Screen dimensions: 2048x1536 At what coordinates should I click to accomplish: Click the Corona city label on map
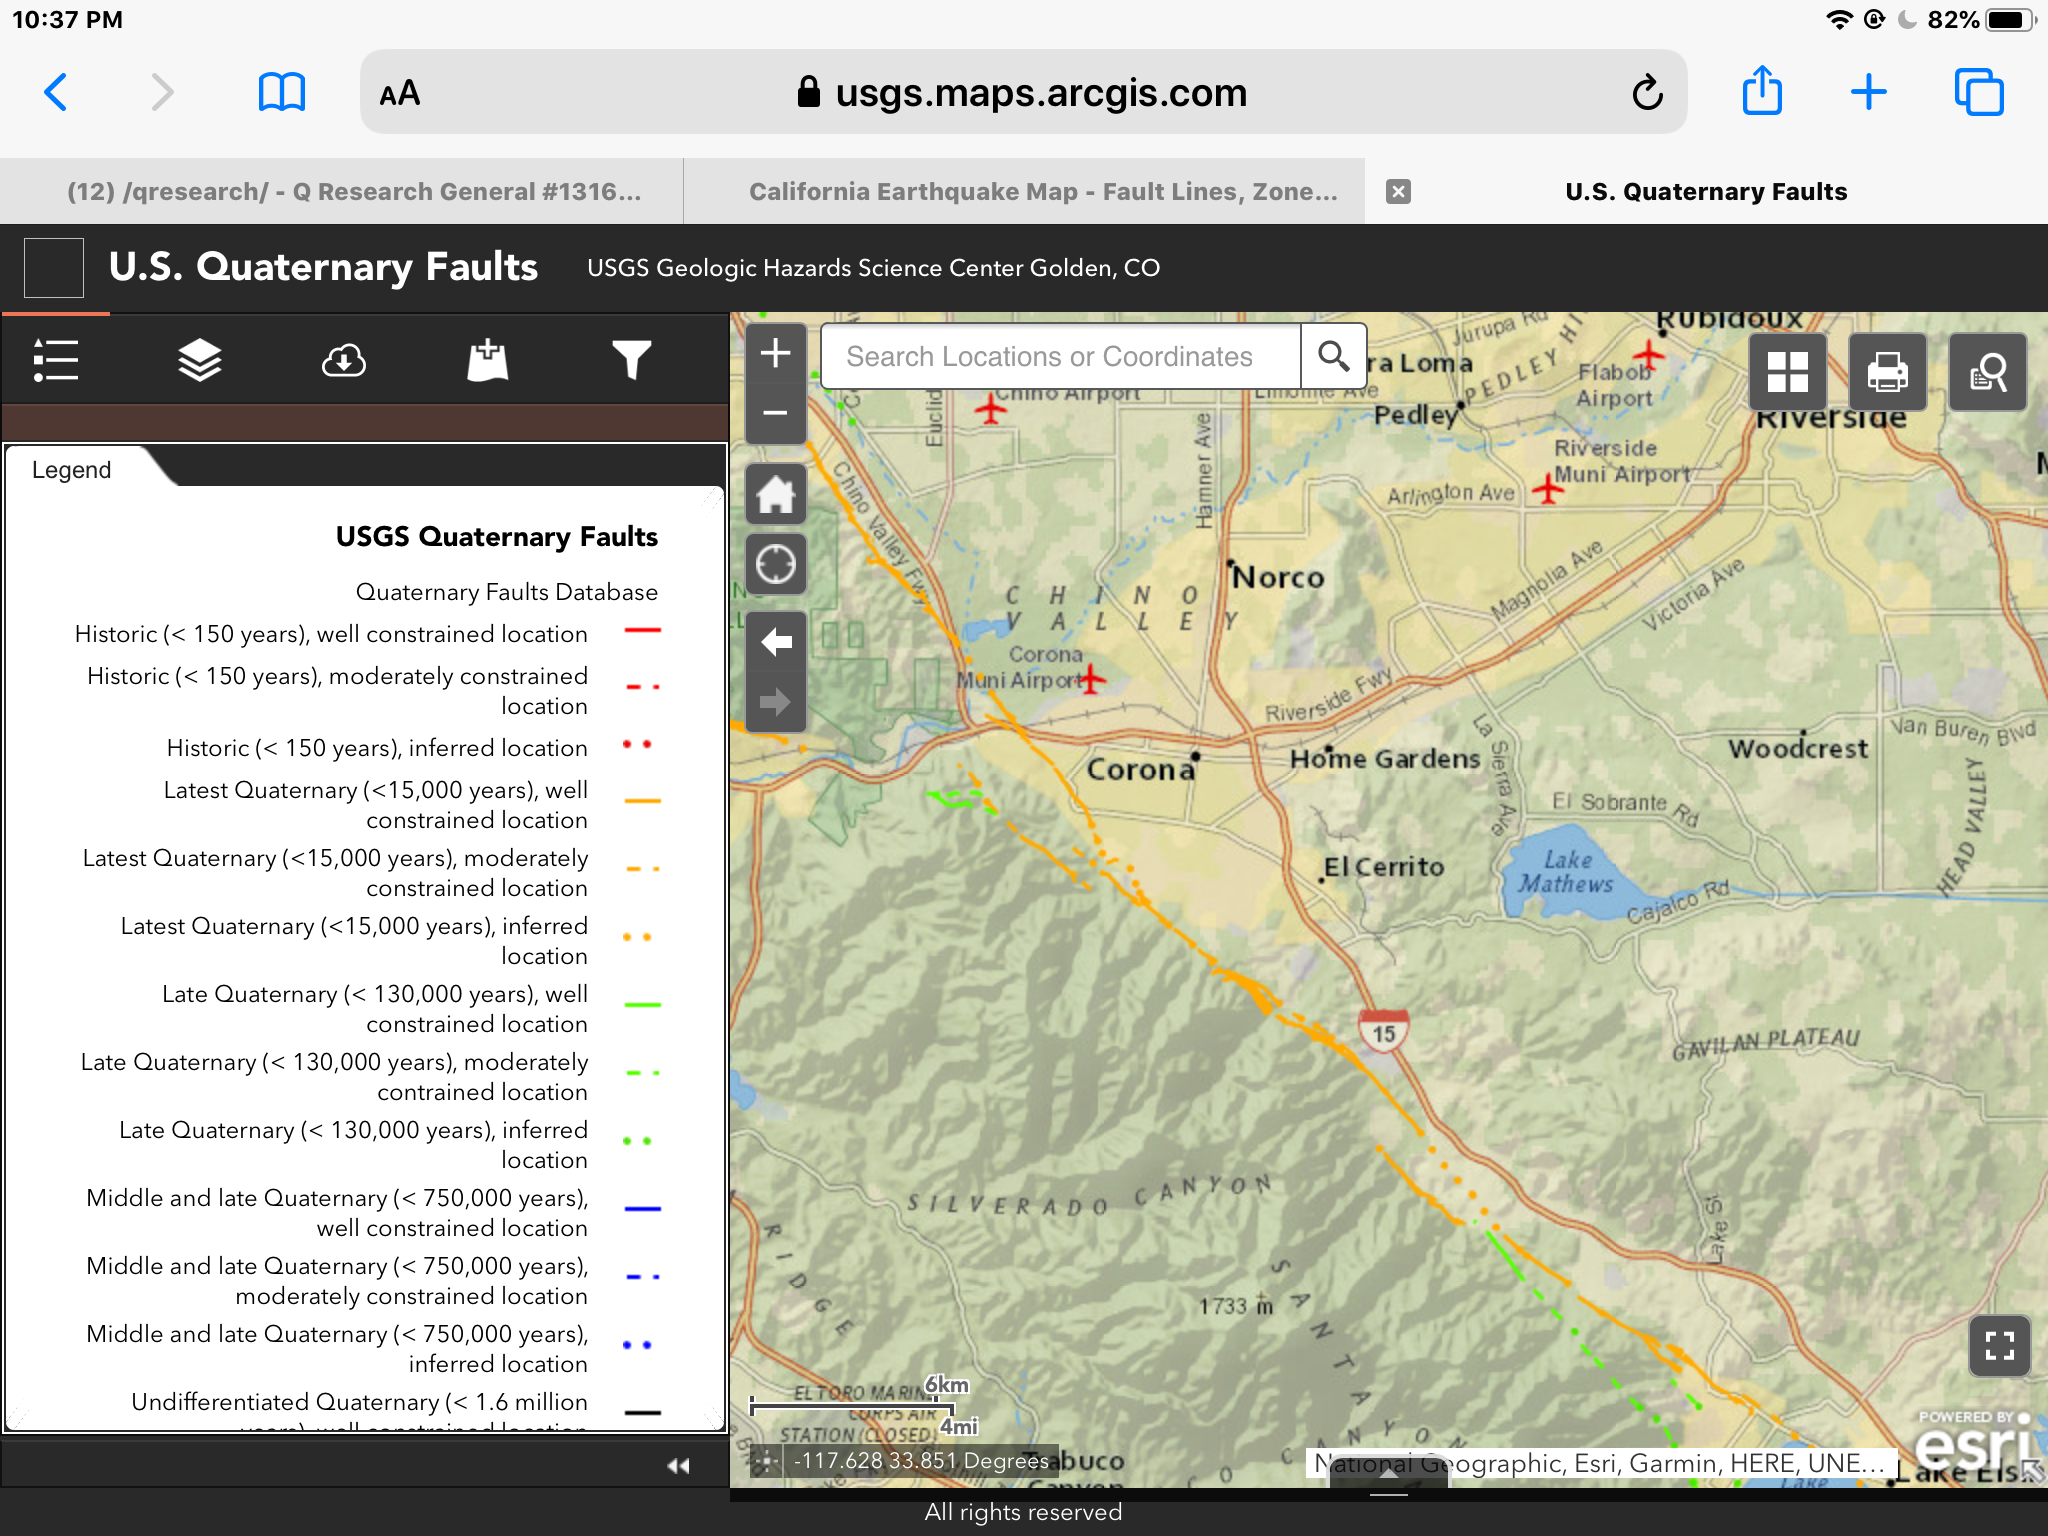1140,769
